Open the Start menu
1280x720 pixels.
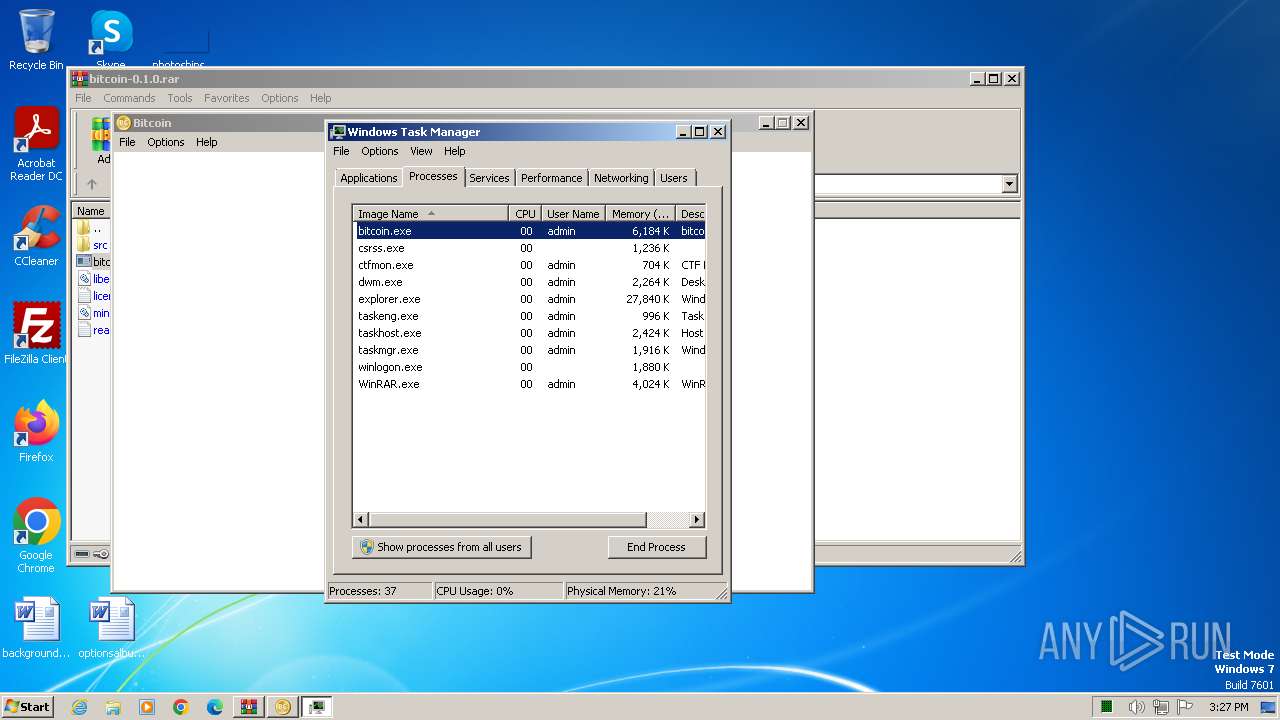coord(27,707)
